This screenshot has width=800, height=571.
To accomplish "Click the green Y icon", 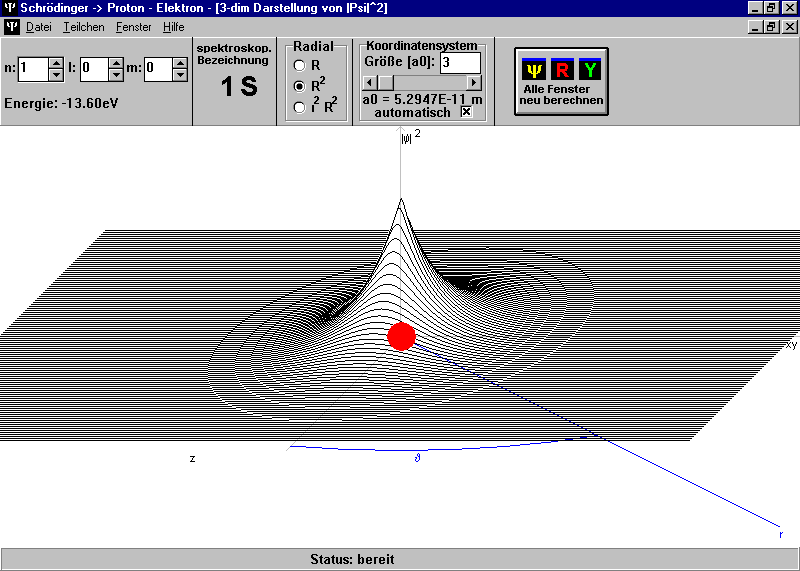I will 590,69.
